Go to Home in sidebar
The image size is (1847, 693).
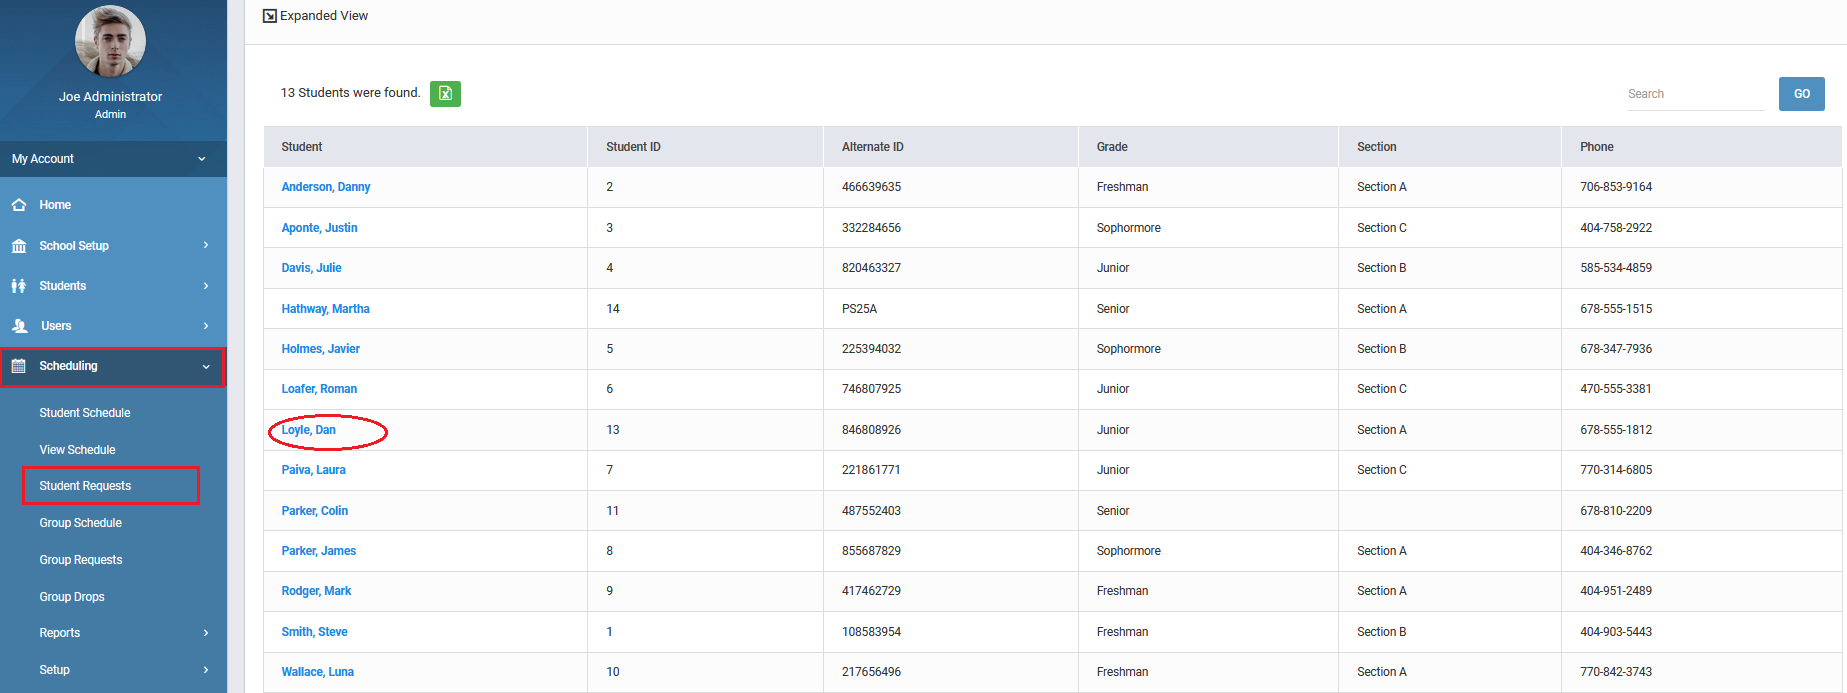click(x=55, y=205)
